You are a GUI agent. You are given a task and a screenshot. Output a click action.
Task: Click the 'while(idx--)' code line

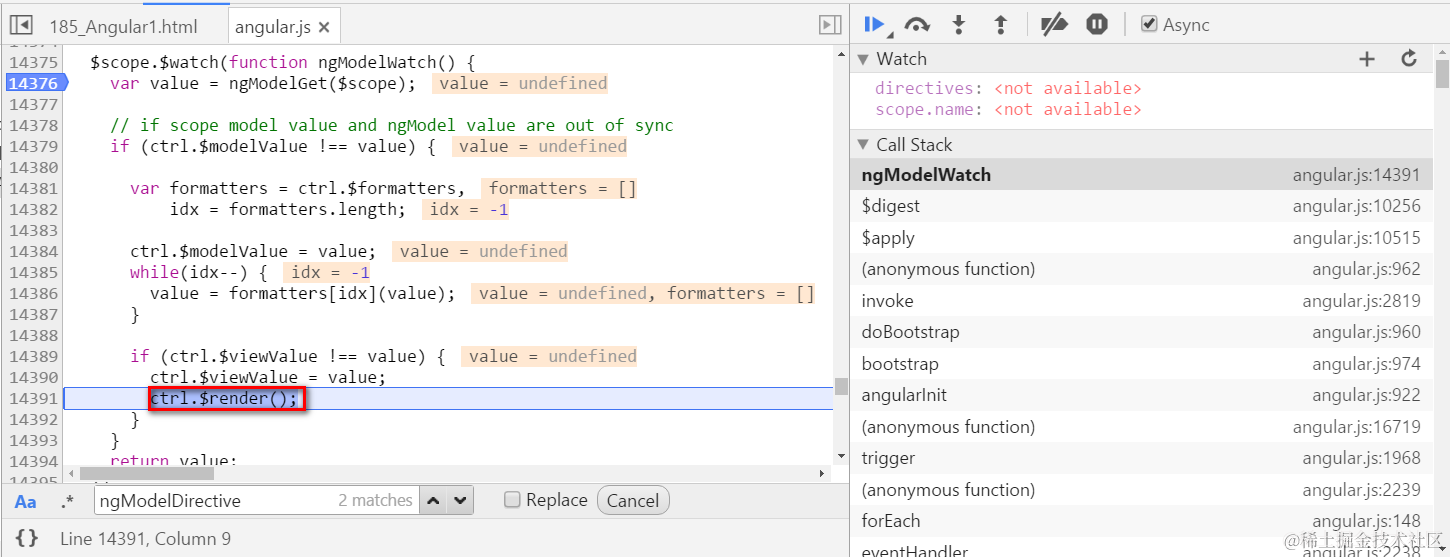click(x=200, y=272)
